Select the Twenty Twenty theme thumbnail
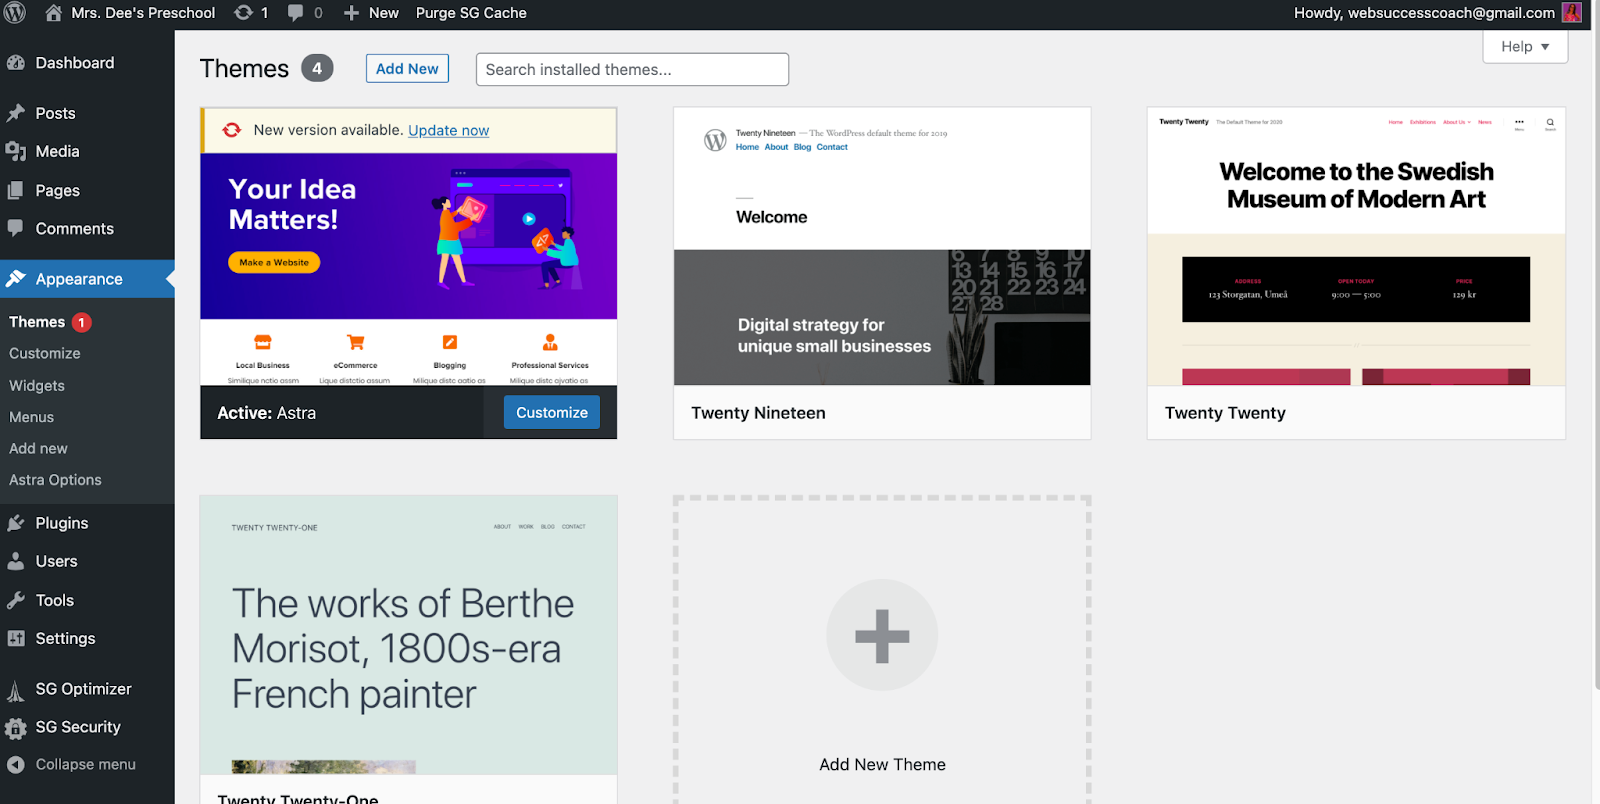Screen dimensions: 1600x804 pos(1356,246)
